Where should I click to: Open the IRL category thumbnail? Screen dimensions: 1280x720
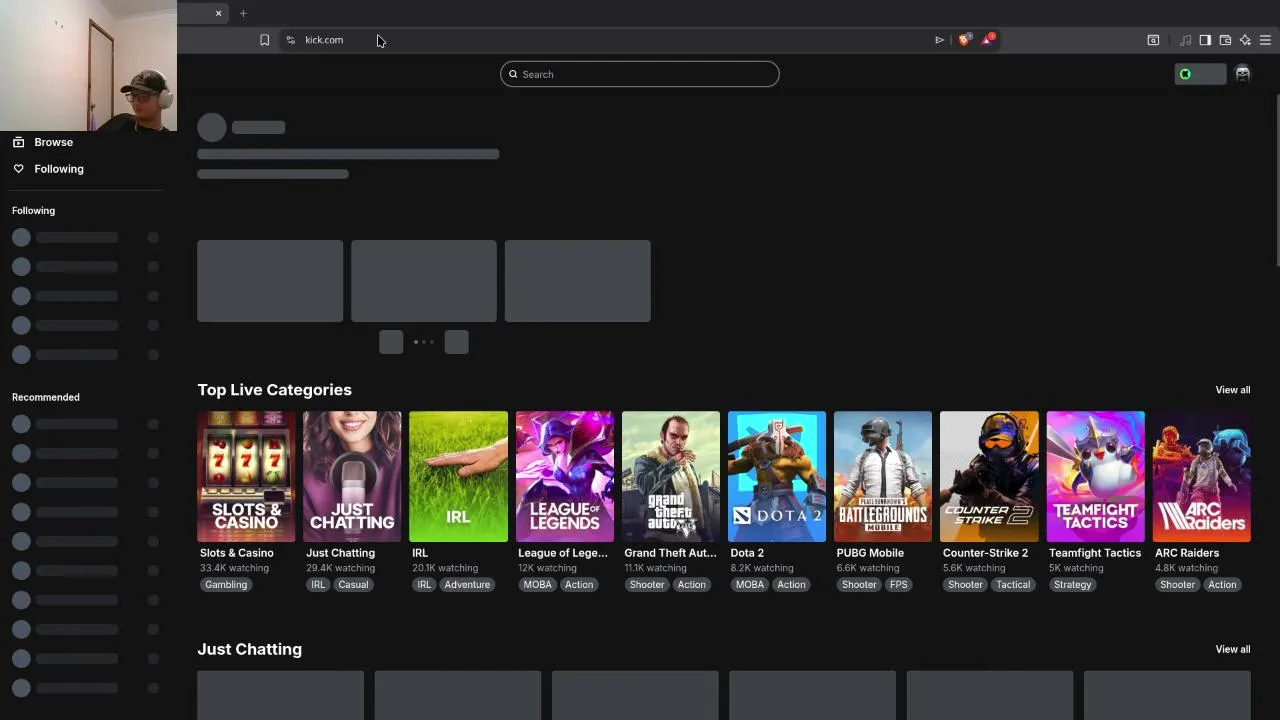(458, 476)
